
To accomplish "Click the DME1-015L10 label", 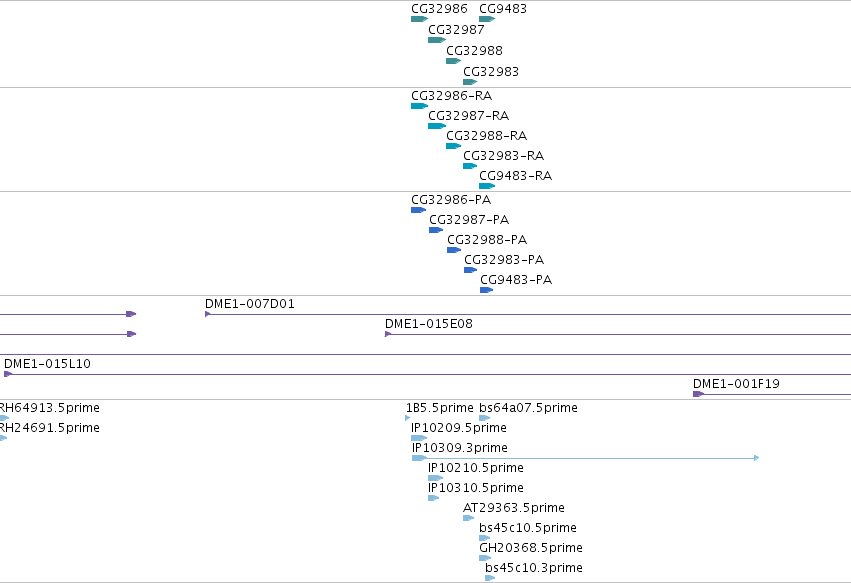I will click(x=47, y=364).
